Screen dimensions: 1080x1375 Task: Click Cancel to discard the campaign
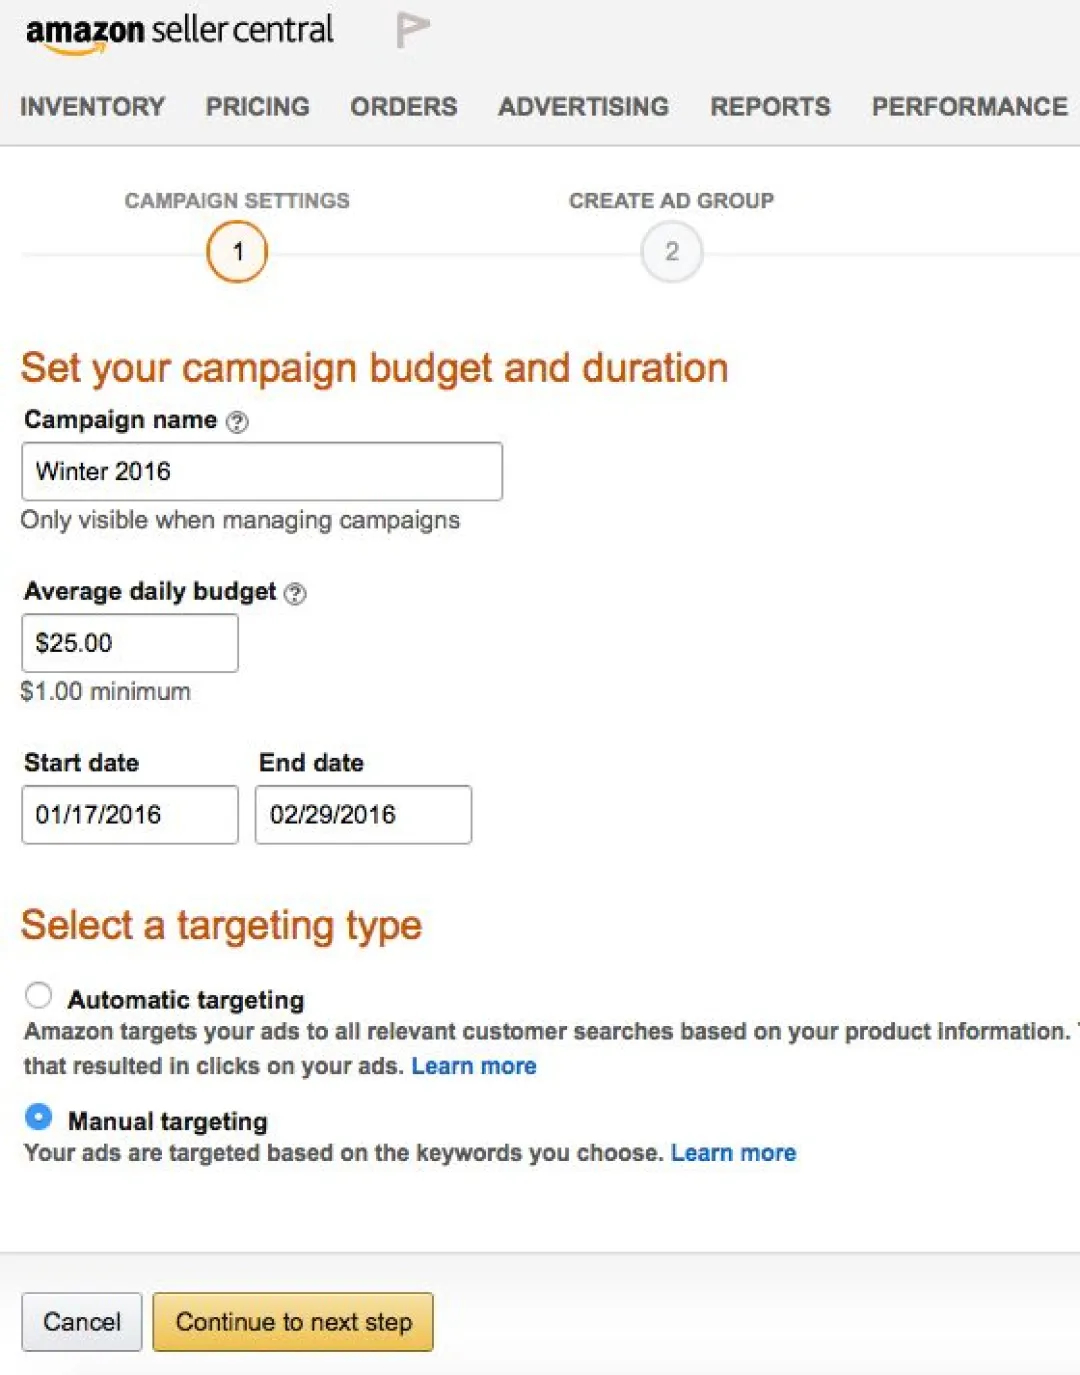tap(81, 1322)
